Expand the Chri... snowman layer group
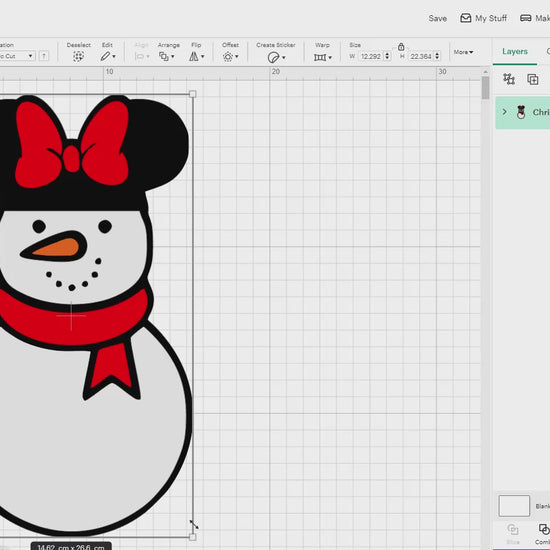The image size is (550, 550). click(504, 112)
